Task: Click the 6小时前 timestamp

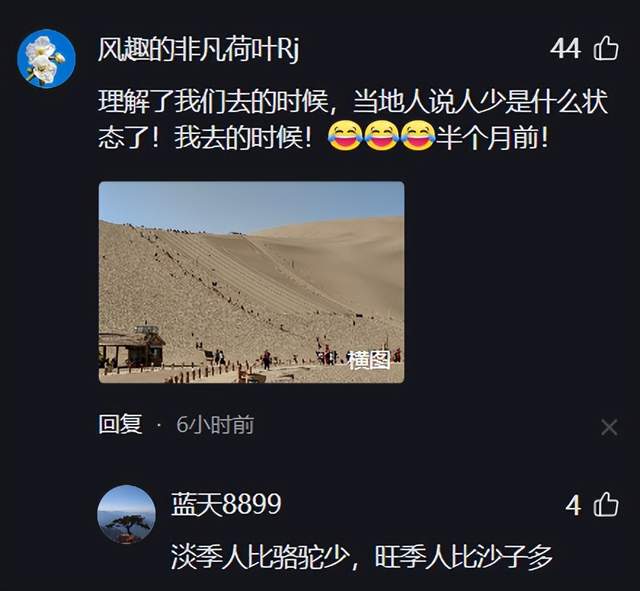Action: [x=215, y=425]
